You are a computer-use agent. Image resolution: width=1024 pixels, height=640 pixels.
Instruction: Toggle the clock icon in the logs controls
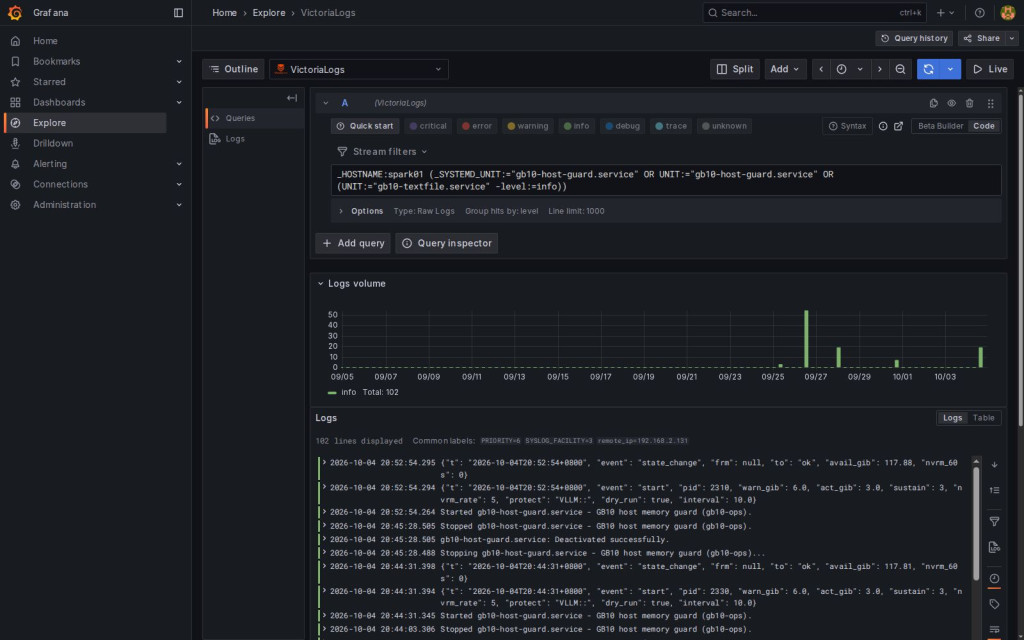point(994,579)
